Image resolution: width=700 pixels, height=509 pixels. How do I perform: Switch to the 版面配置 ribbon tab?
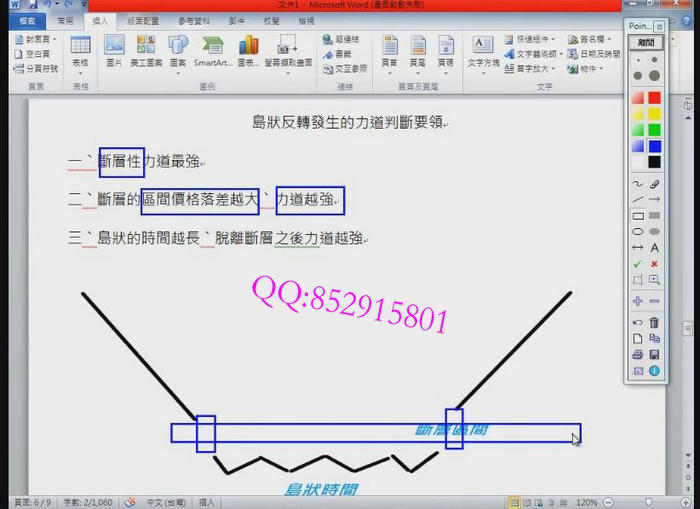tap(142, 20)
